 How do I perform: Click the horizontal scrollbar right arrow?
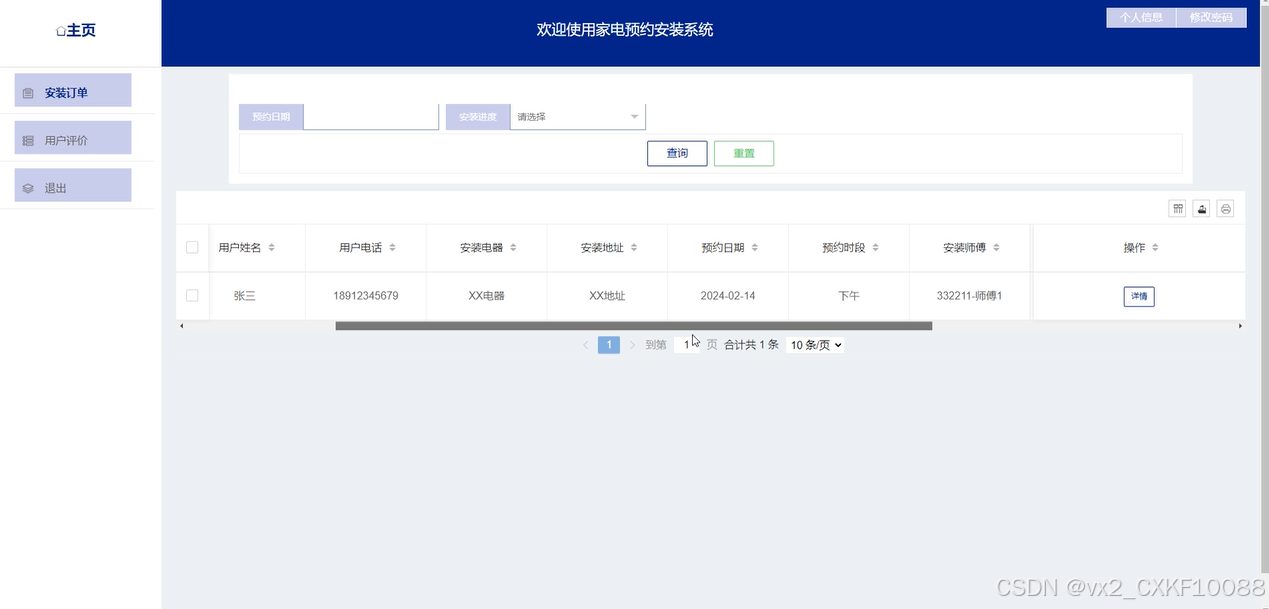[1240, 326]
